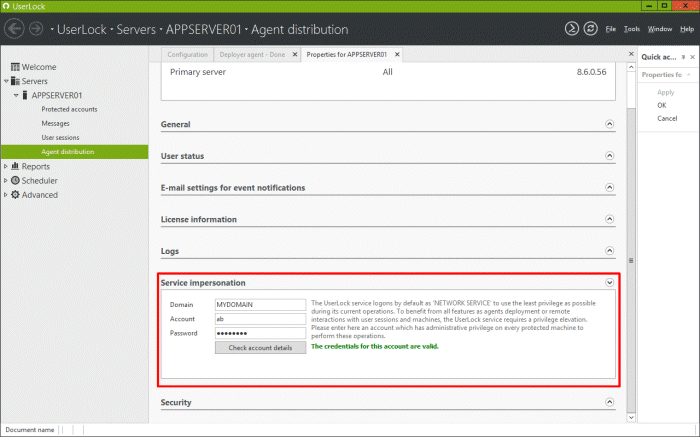700x437 pixels.
Task: Expand the Advanced tree node
Action: 6,195
